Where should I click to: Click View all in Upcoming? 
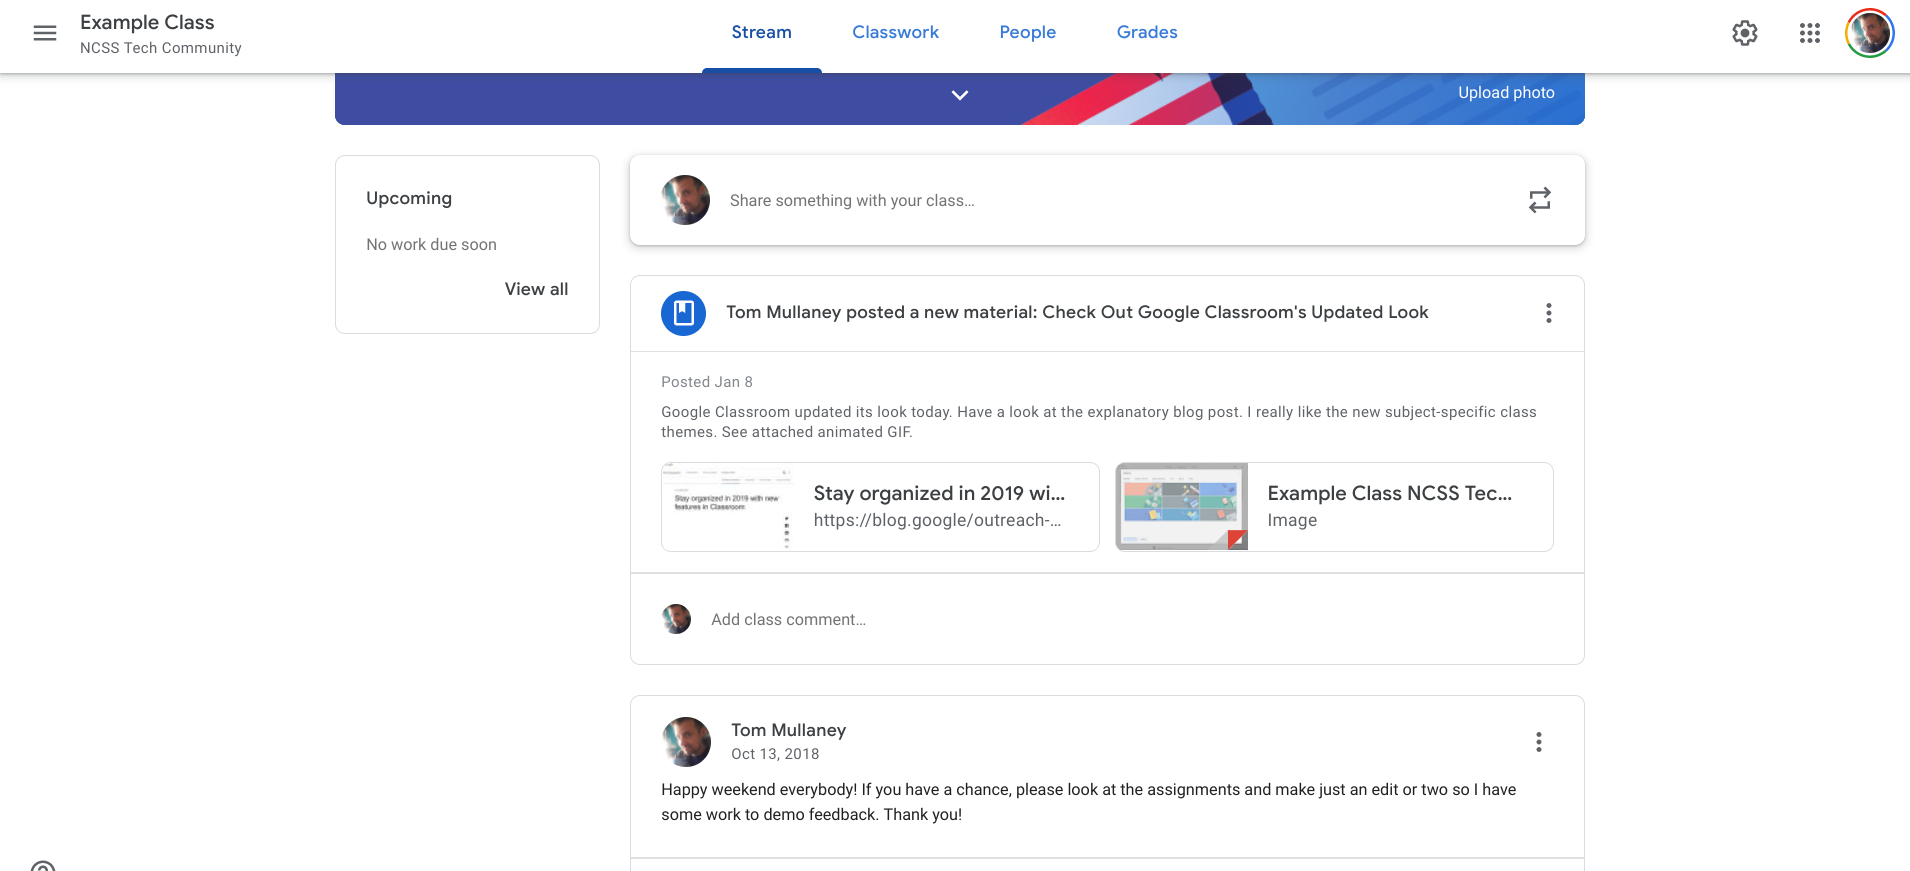click(x=536, y=289)
